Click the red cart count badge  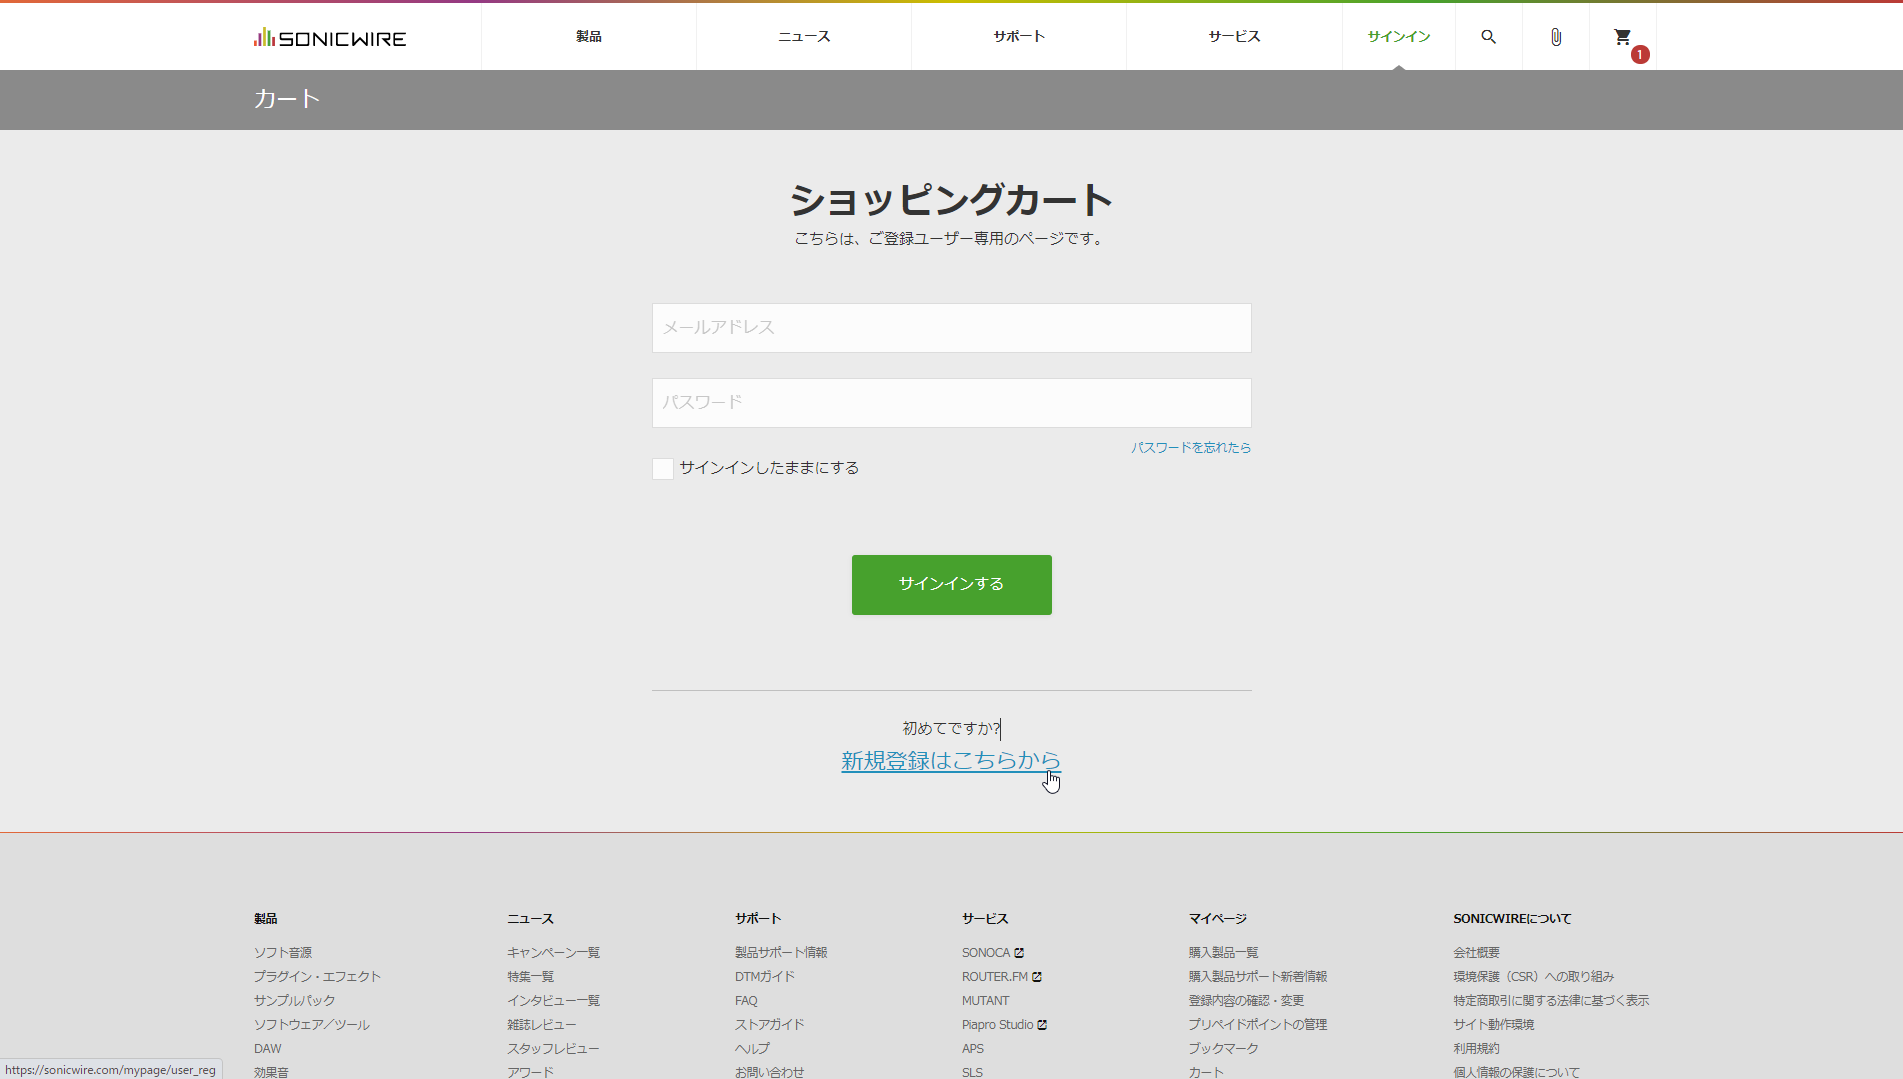pos(1640,54)
